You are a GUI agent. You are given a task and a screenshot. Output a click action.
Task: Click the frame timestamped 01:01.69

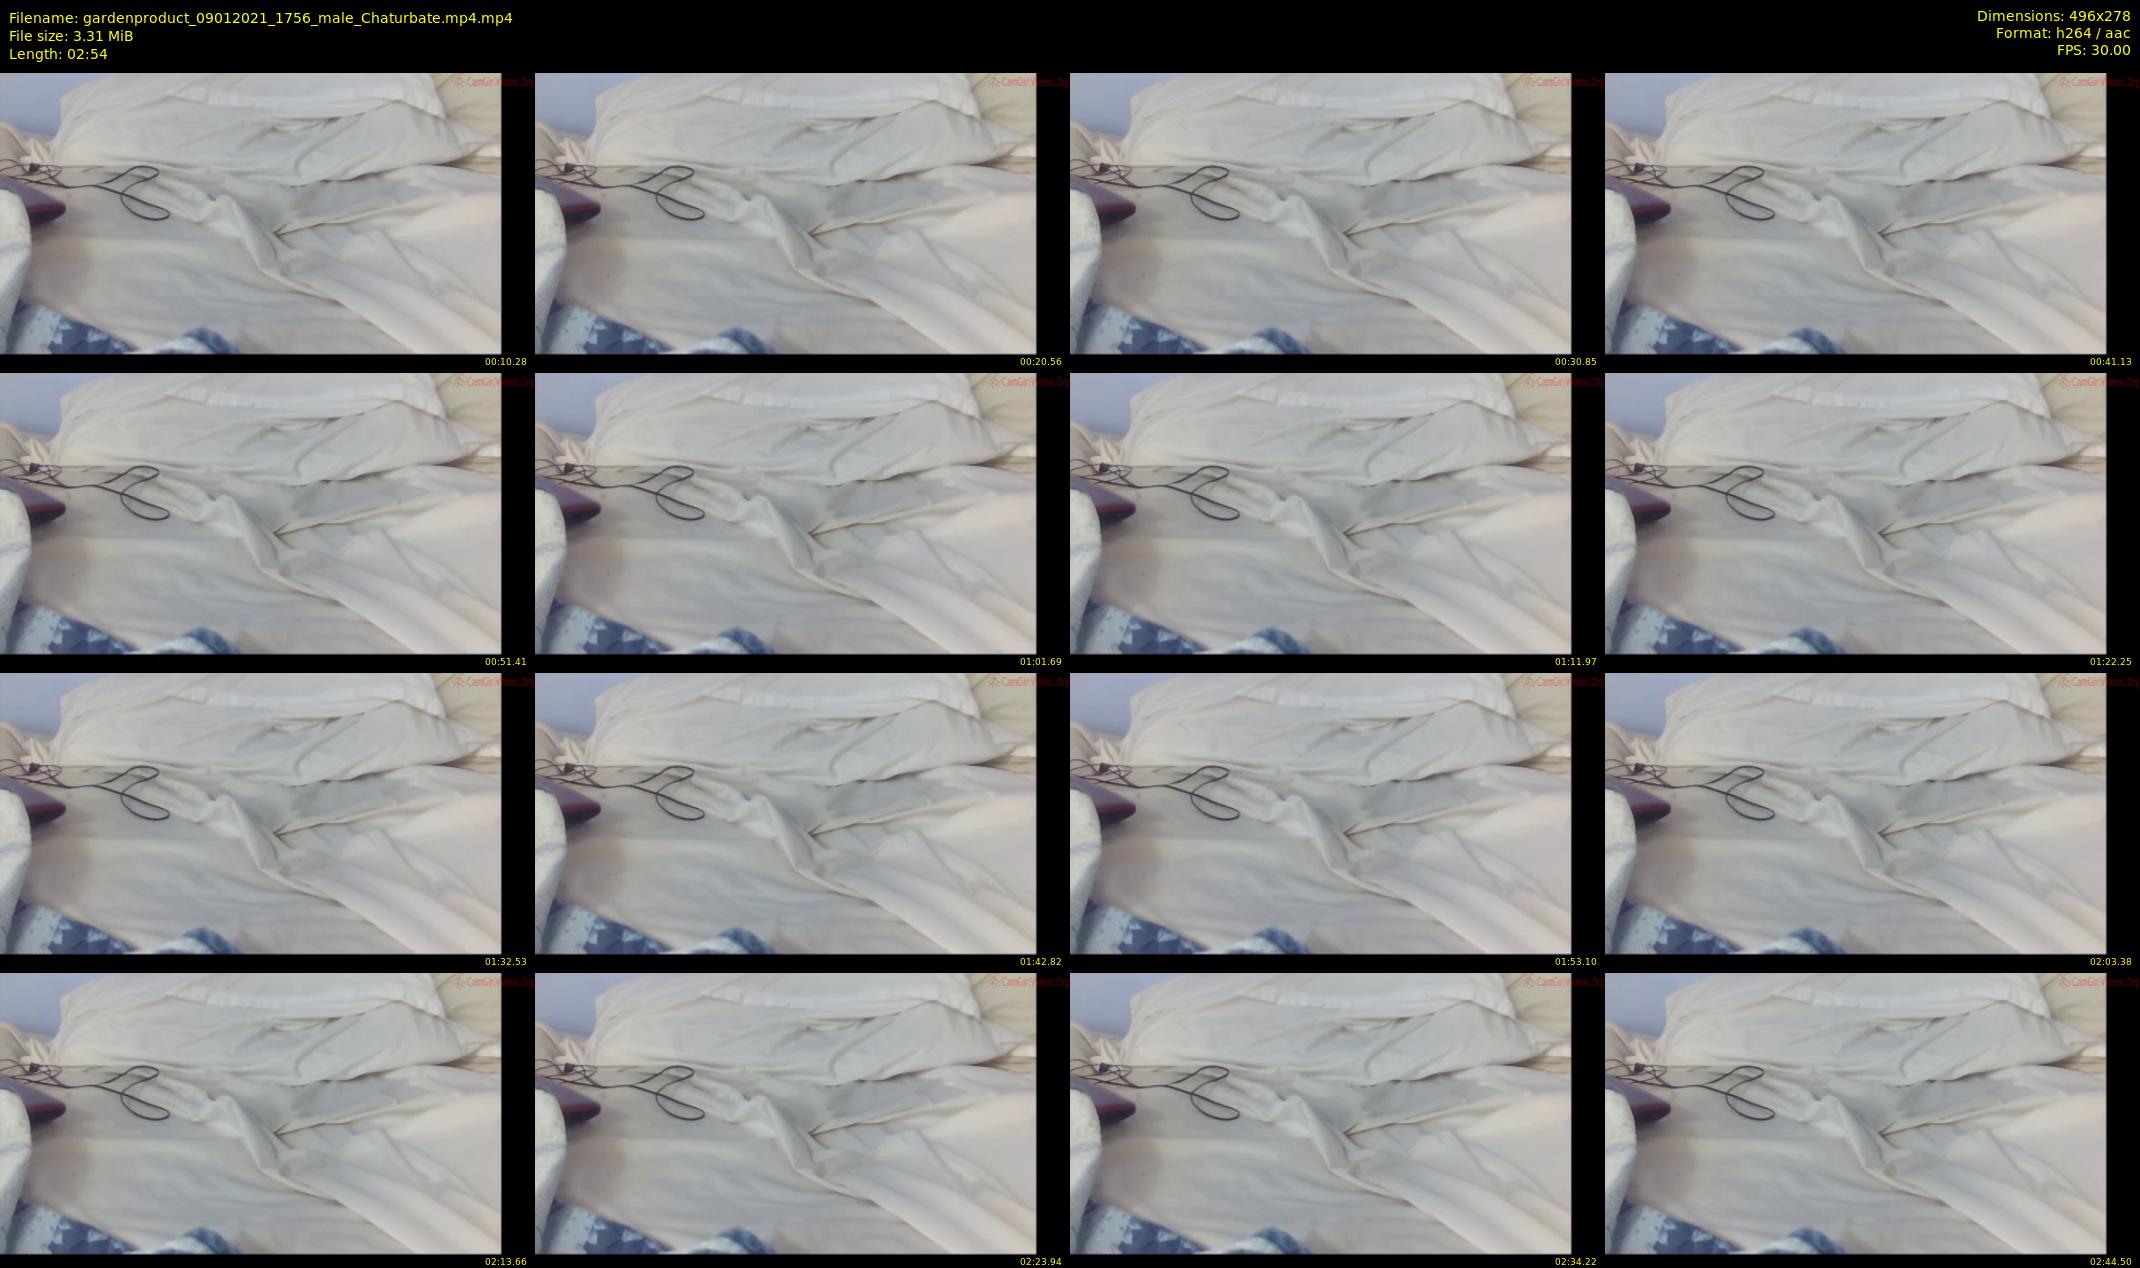tap(785, 513)
